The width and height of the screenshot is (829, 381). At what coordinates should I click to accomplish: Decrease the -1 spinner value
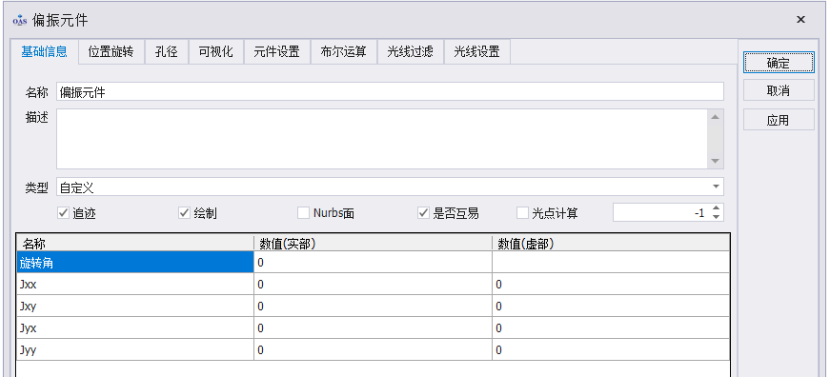pyautogui.click(x=716, y=217)
